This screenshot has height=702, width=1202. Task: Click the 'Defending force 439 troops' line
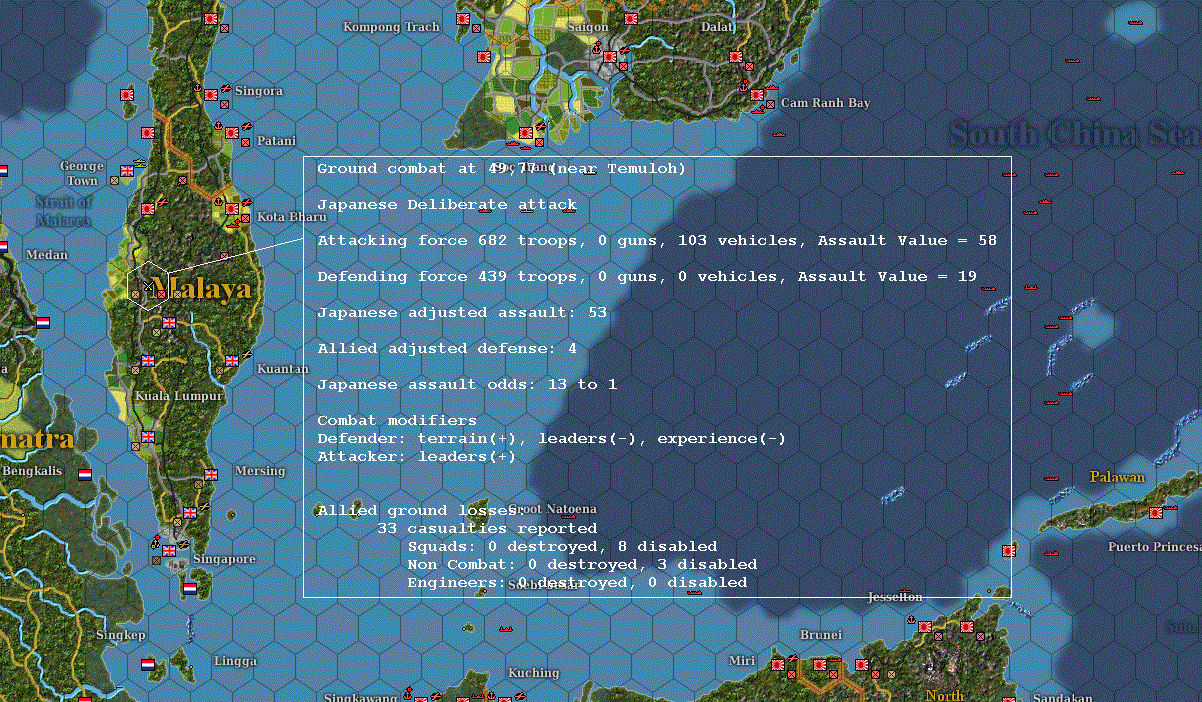click(647, 277)
